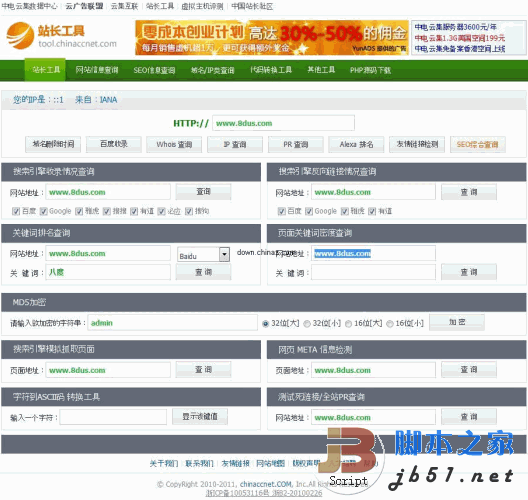The width and height of the screenshot is (528, 500).
Task: Open the 网站地图 footer link
Action: click(x=270, y=463)
